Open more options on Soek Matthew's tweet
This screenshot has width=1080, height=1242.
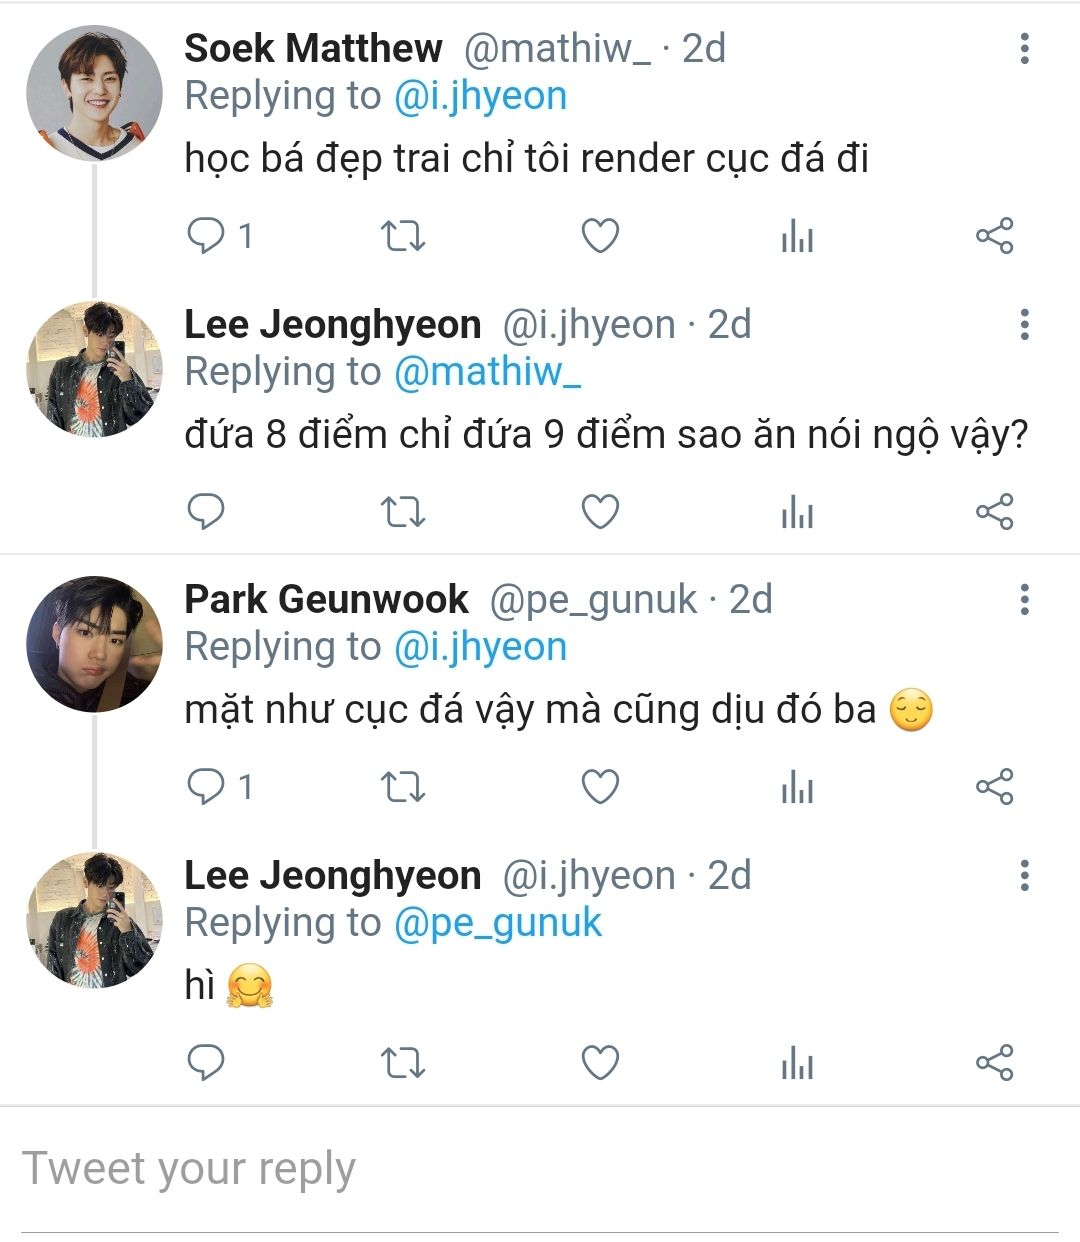pyautogui.click(x=1024, y=48)
